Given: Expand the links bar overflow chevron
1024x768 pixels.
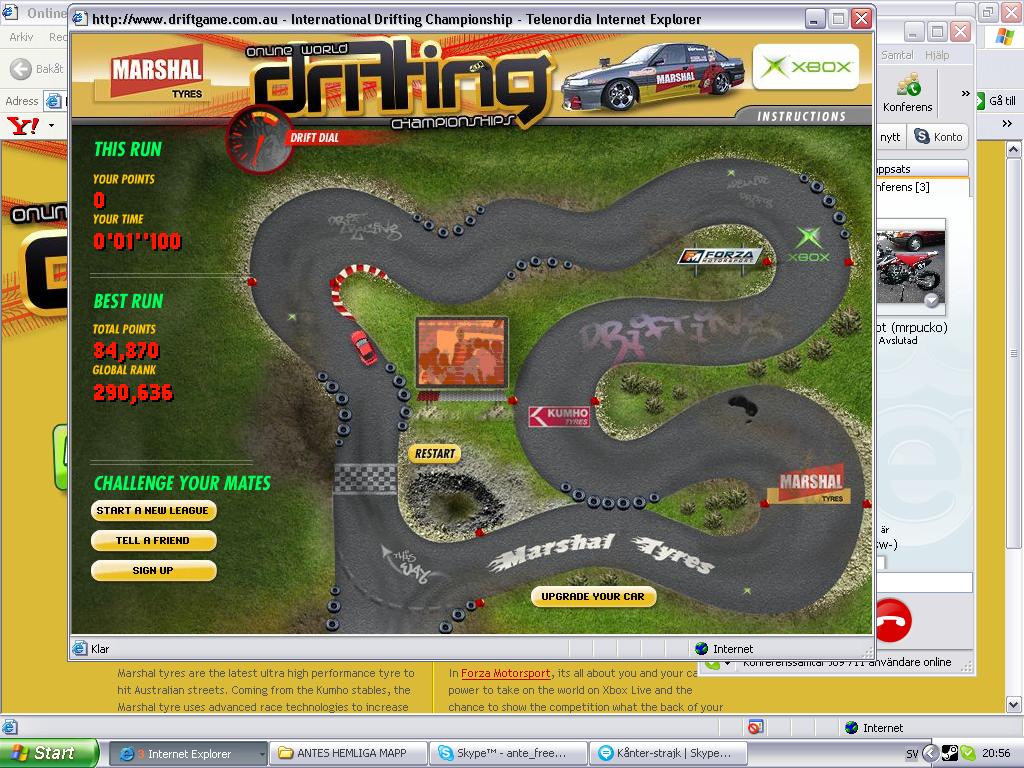Looking at the screenshot, I should [x=1007, y=123].
